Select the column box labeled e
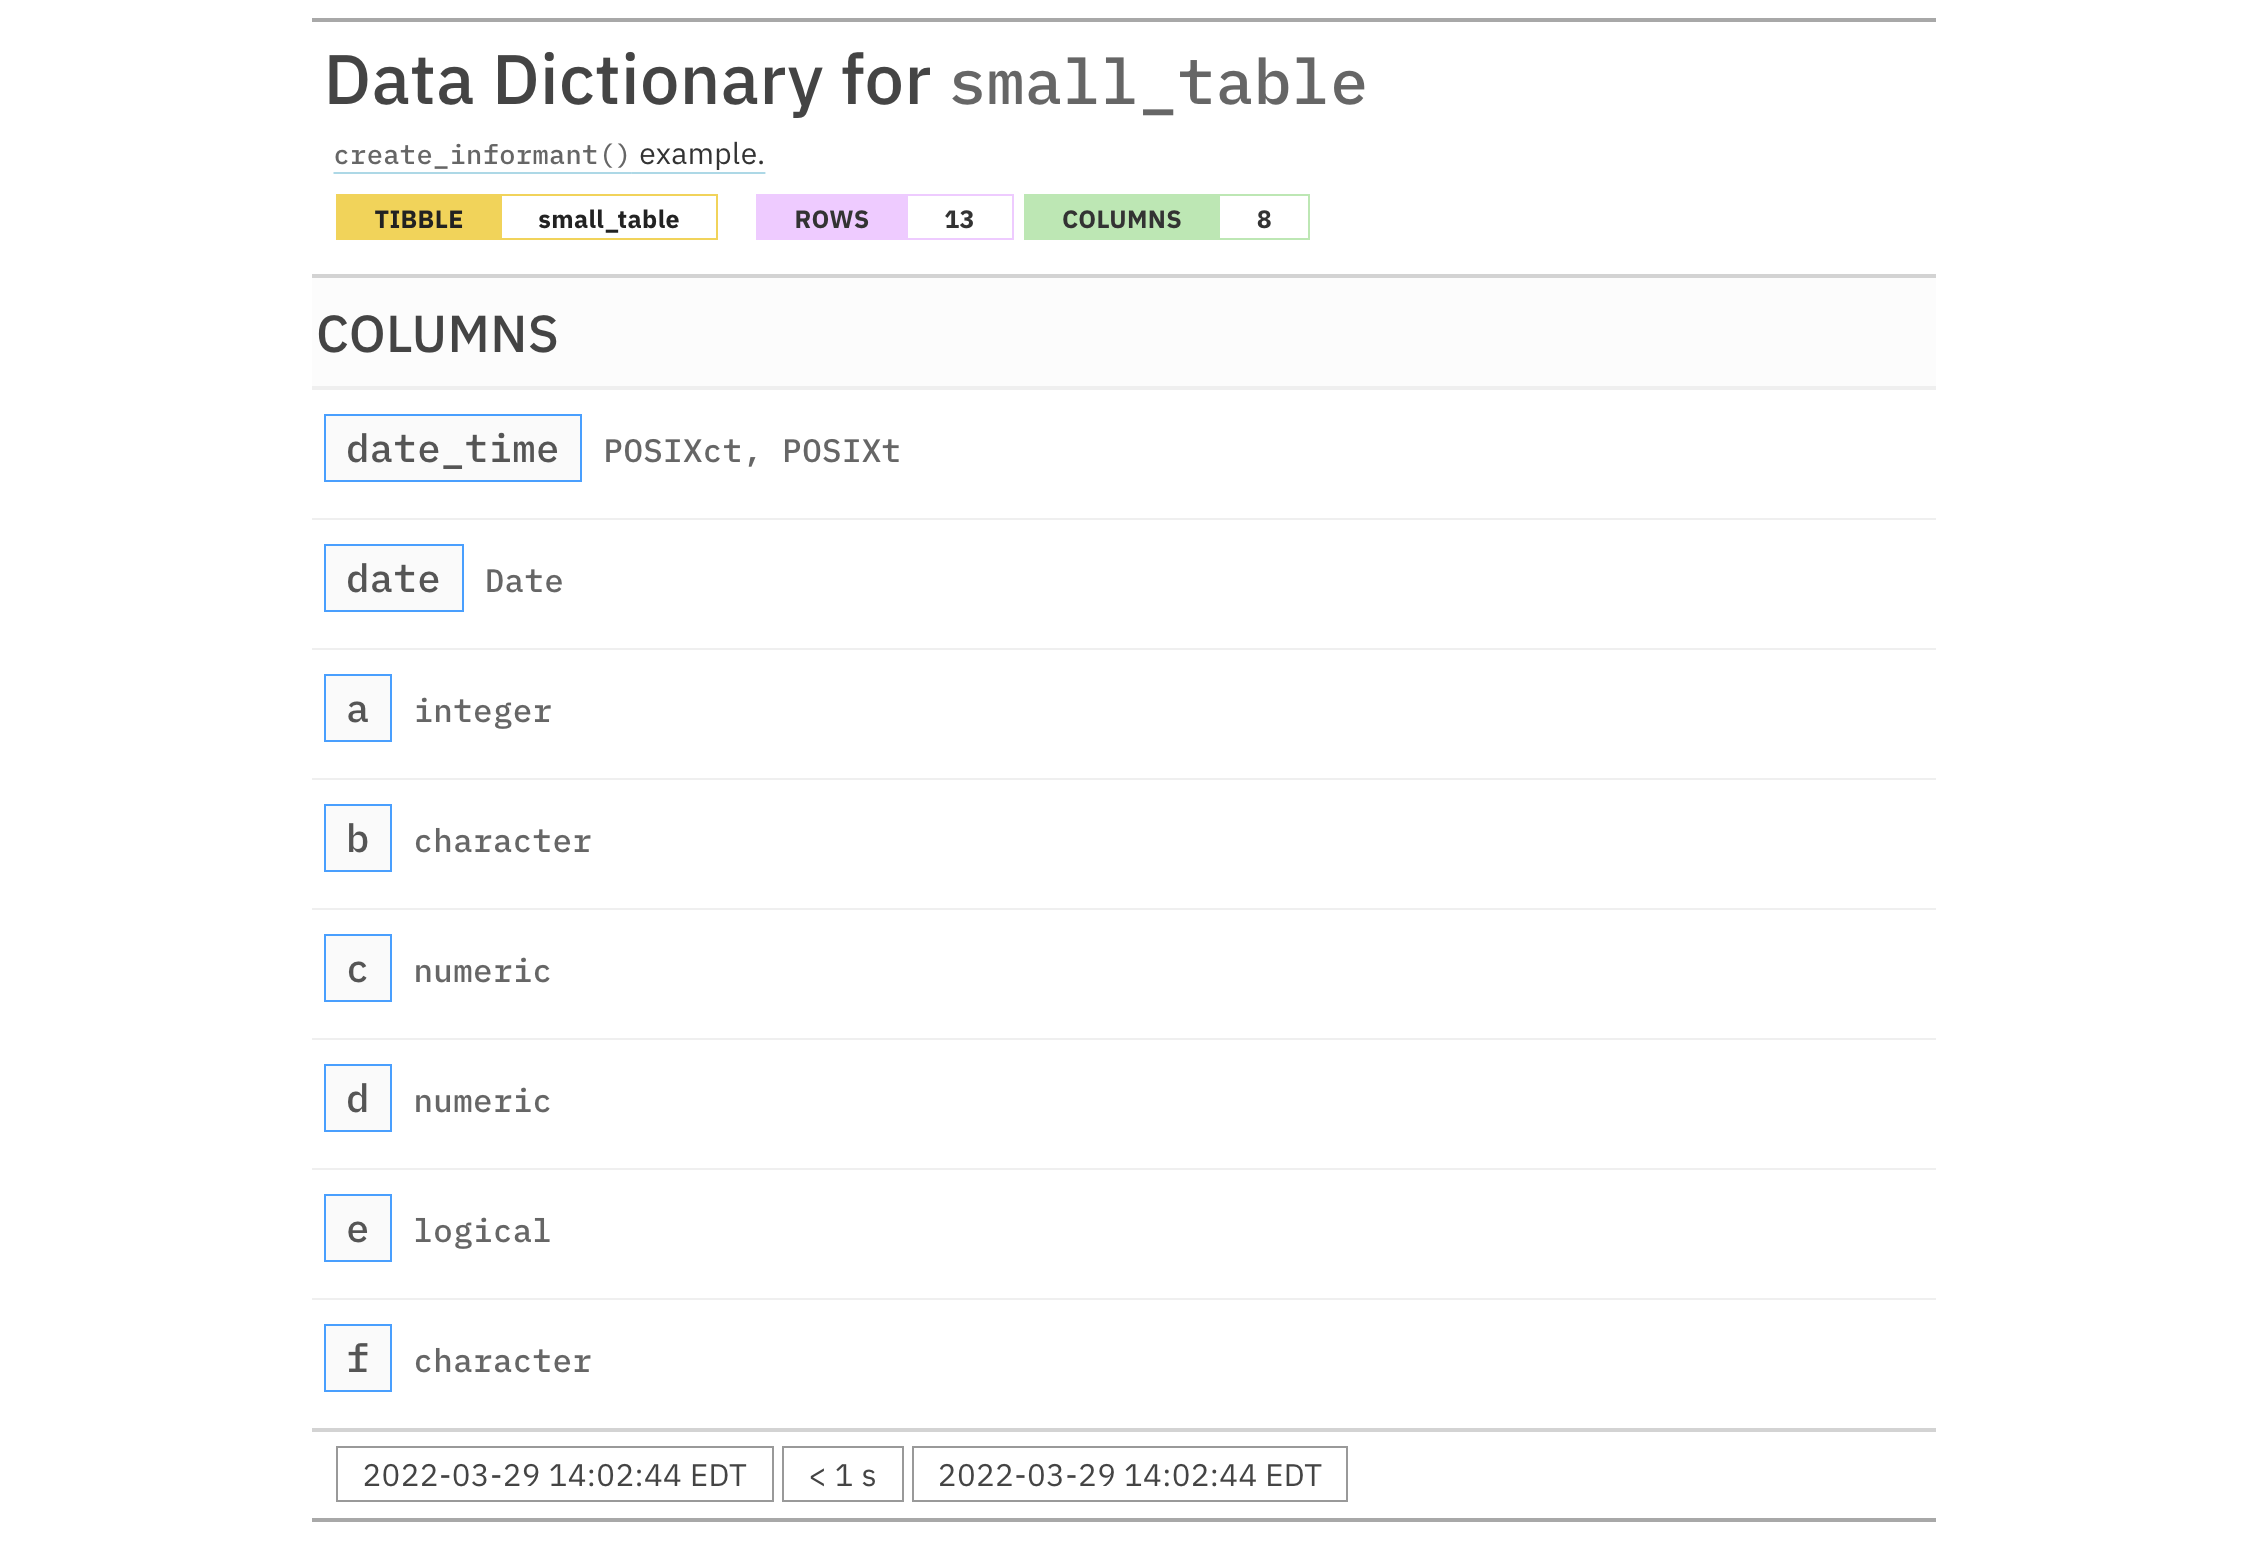 357,1228
